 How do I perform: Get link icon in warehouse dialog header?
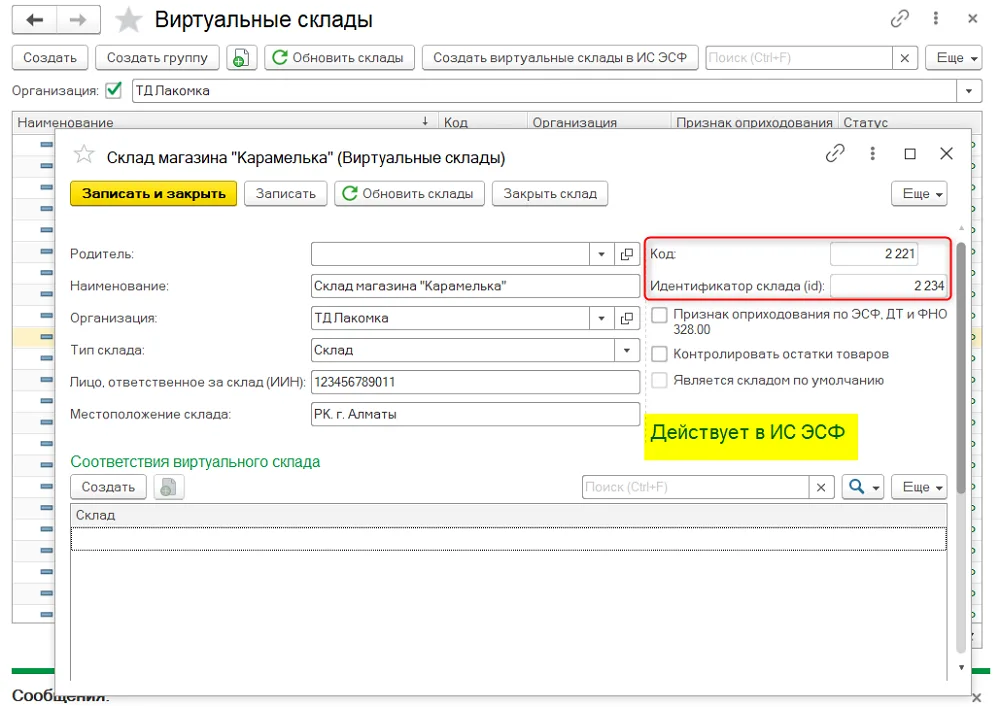point(835,153)
